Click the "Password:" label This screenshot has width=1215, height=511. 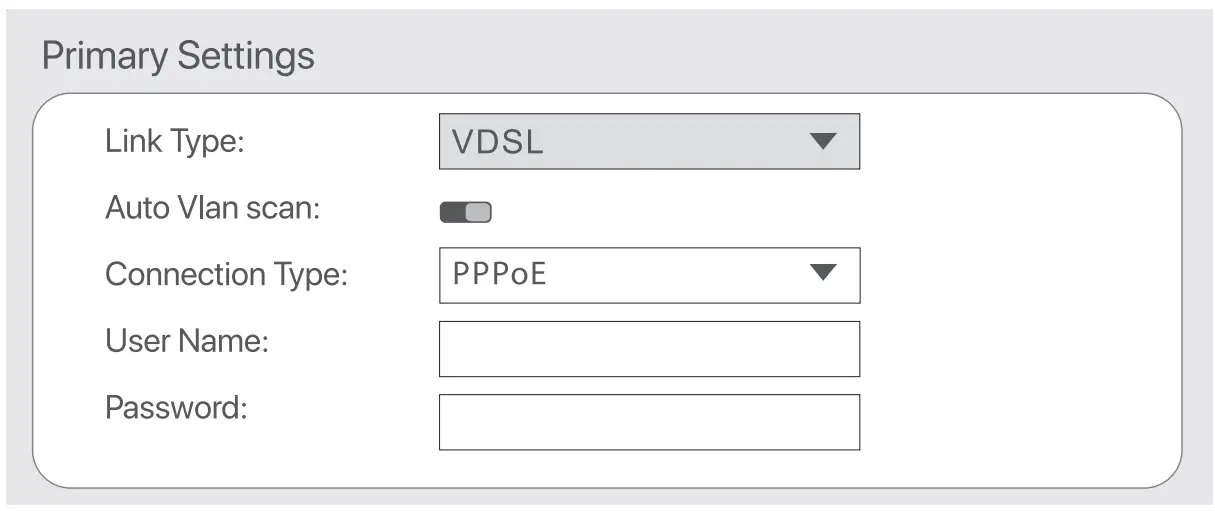[x=176, y=407]
